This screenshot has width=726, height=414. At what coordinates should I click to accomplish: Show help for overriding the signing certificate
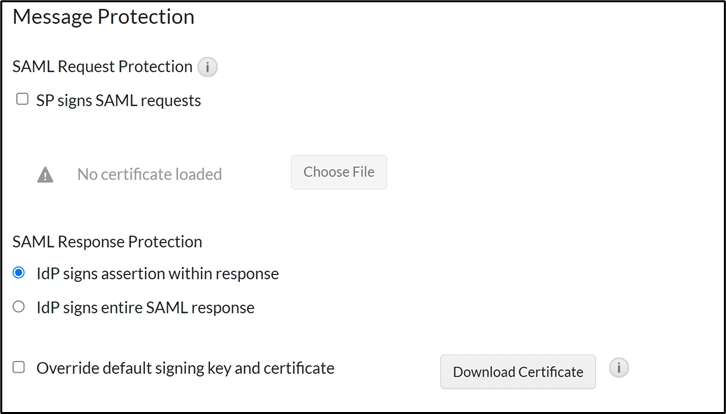619,368
